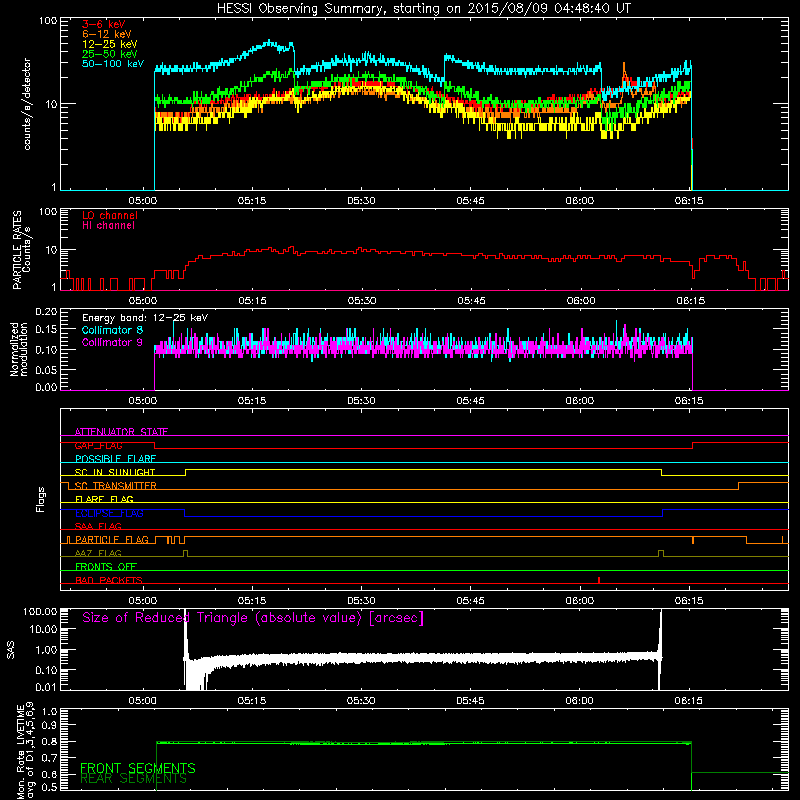Screen dimensions: 800x800
Task: Click the "FLARE_FLAG" flag label
Action: coord(104,499)
